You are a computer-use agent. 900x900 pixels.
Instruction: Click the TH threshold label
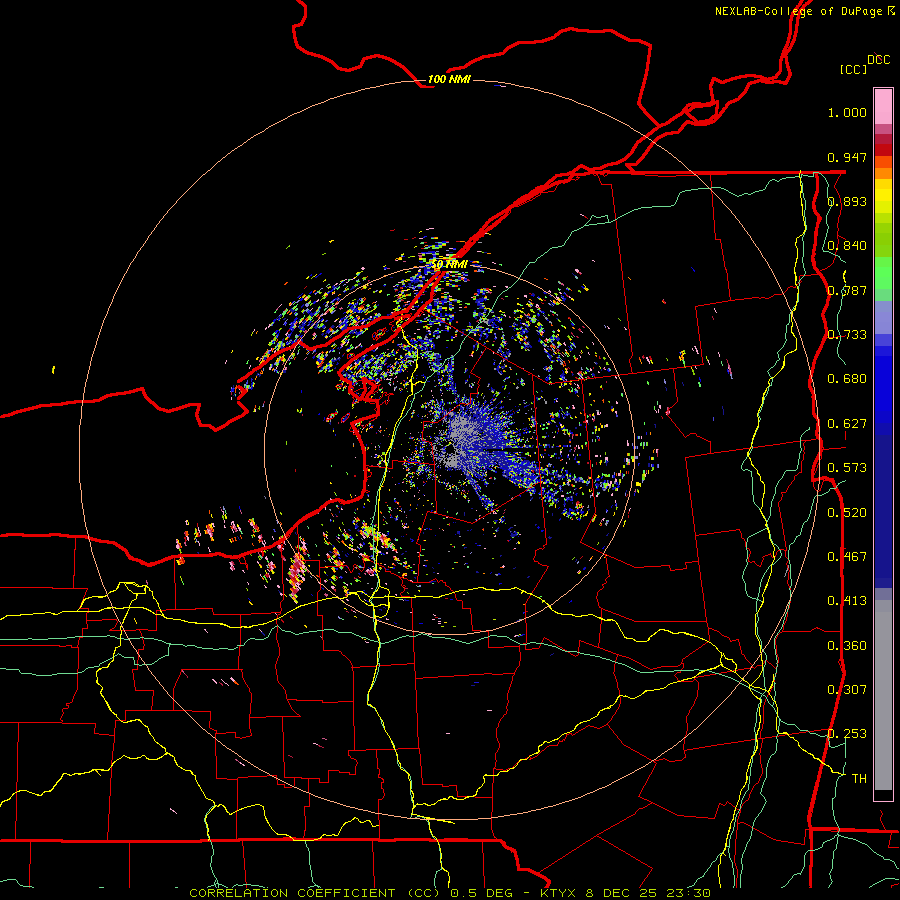tap(859, 779)
